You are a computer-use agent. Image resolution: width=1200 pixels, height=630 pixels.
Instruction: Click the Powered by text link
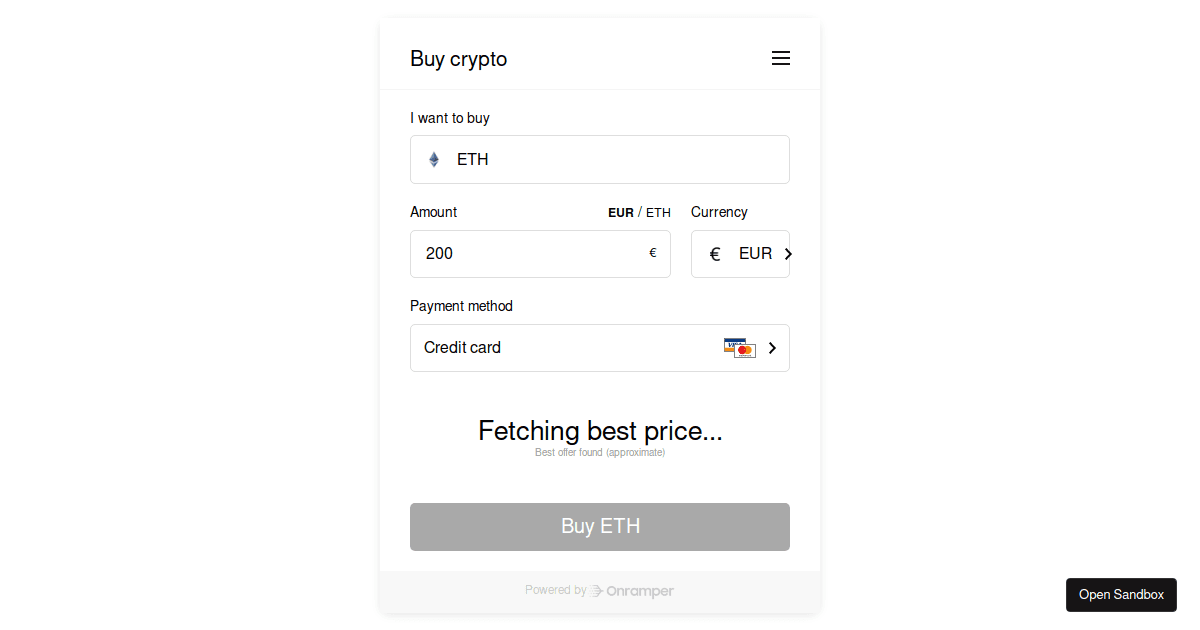[x=555, y=591]
